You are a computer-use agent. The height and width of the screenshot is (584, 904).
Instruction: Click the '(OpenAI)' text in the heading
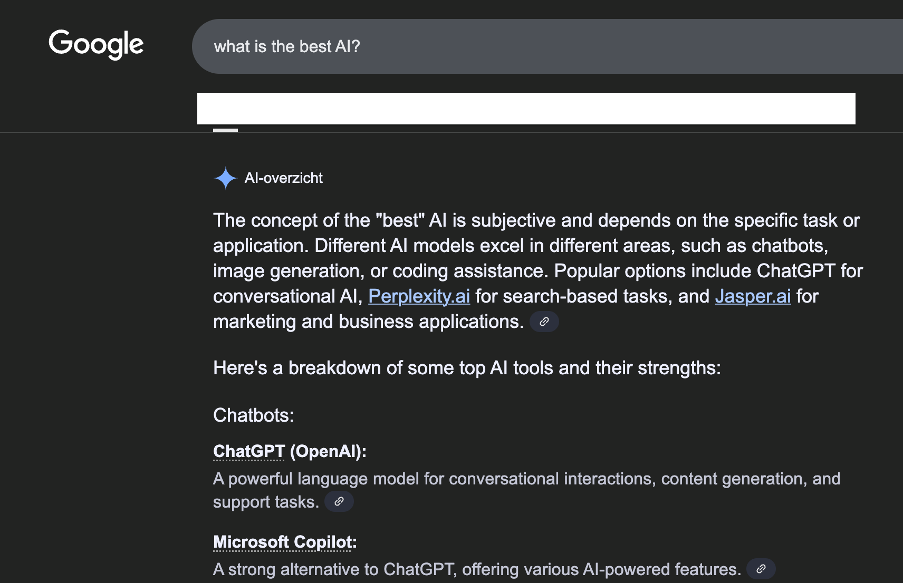click(x=328, y=451)
